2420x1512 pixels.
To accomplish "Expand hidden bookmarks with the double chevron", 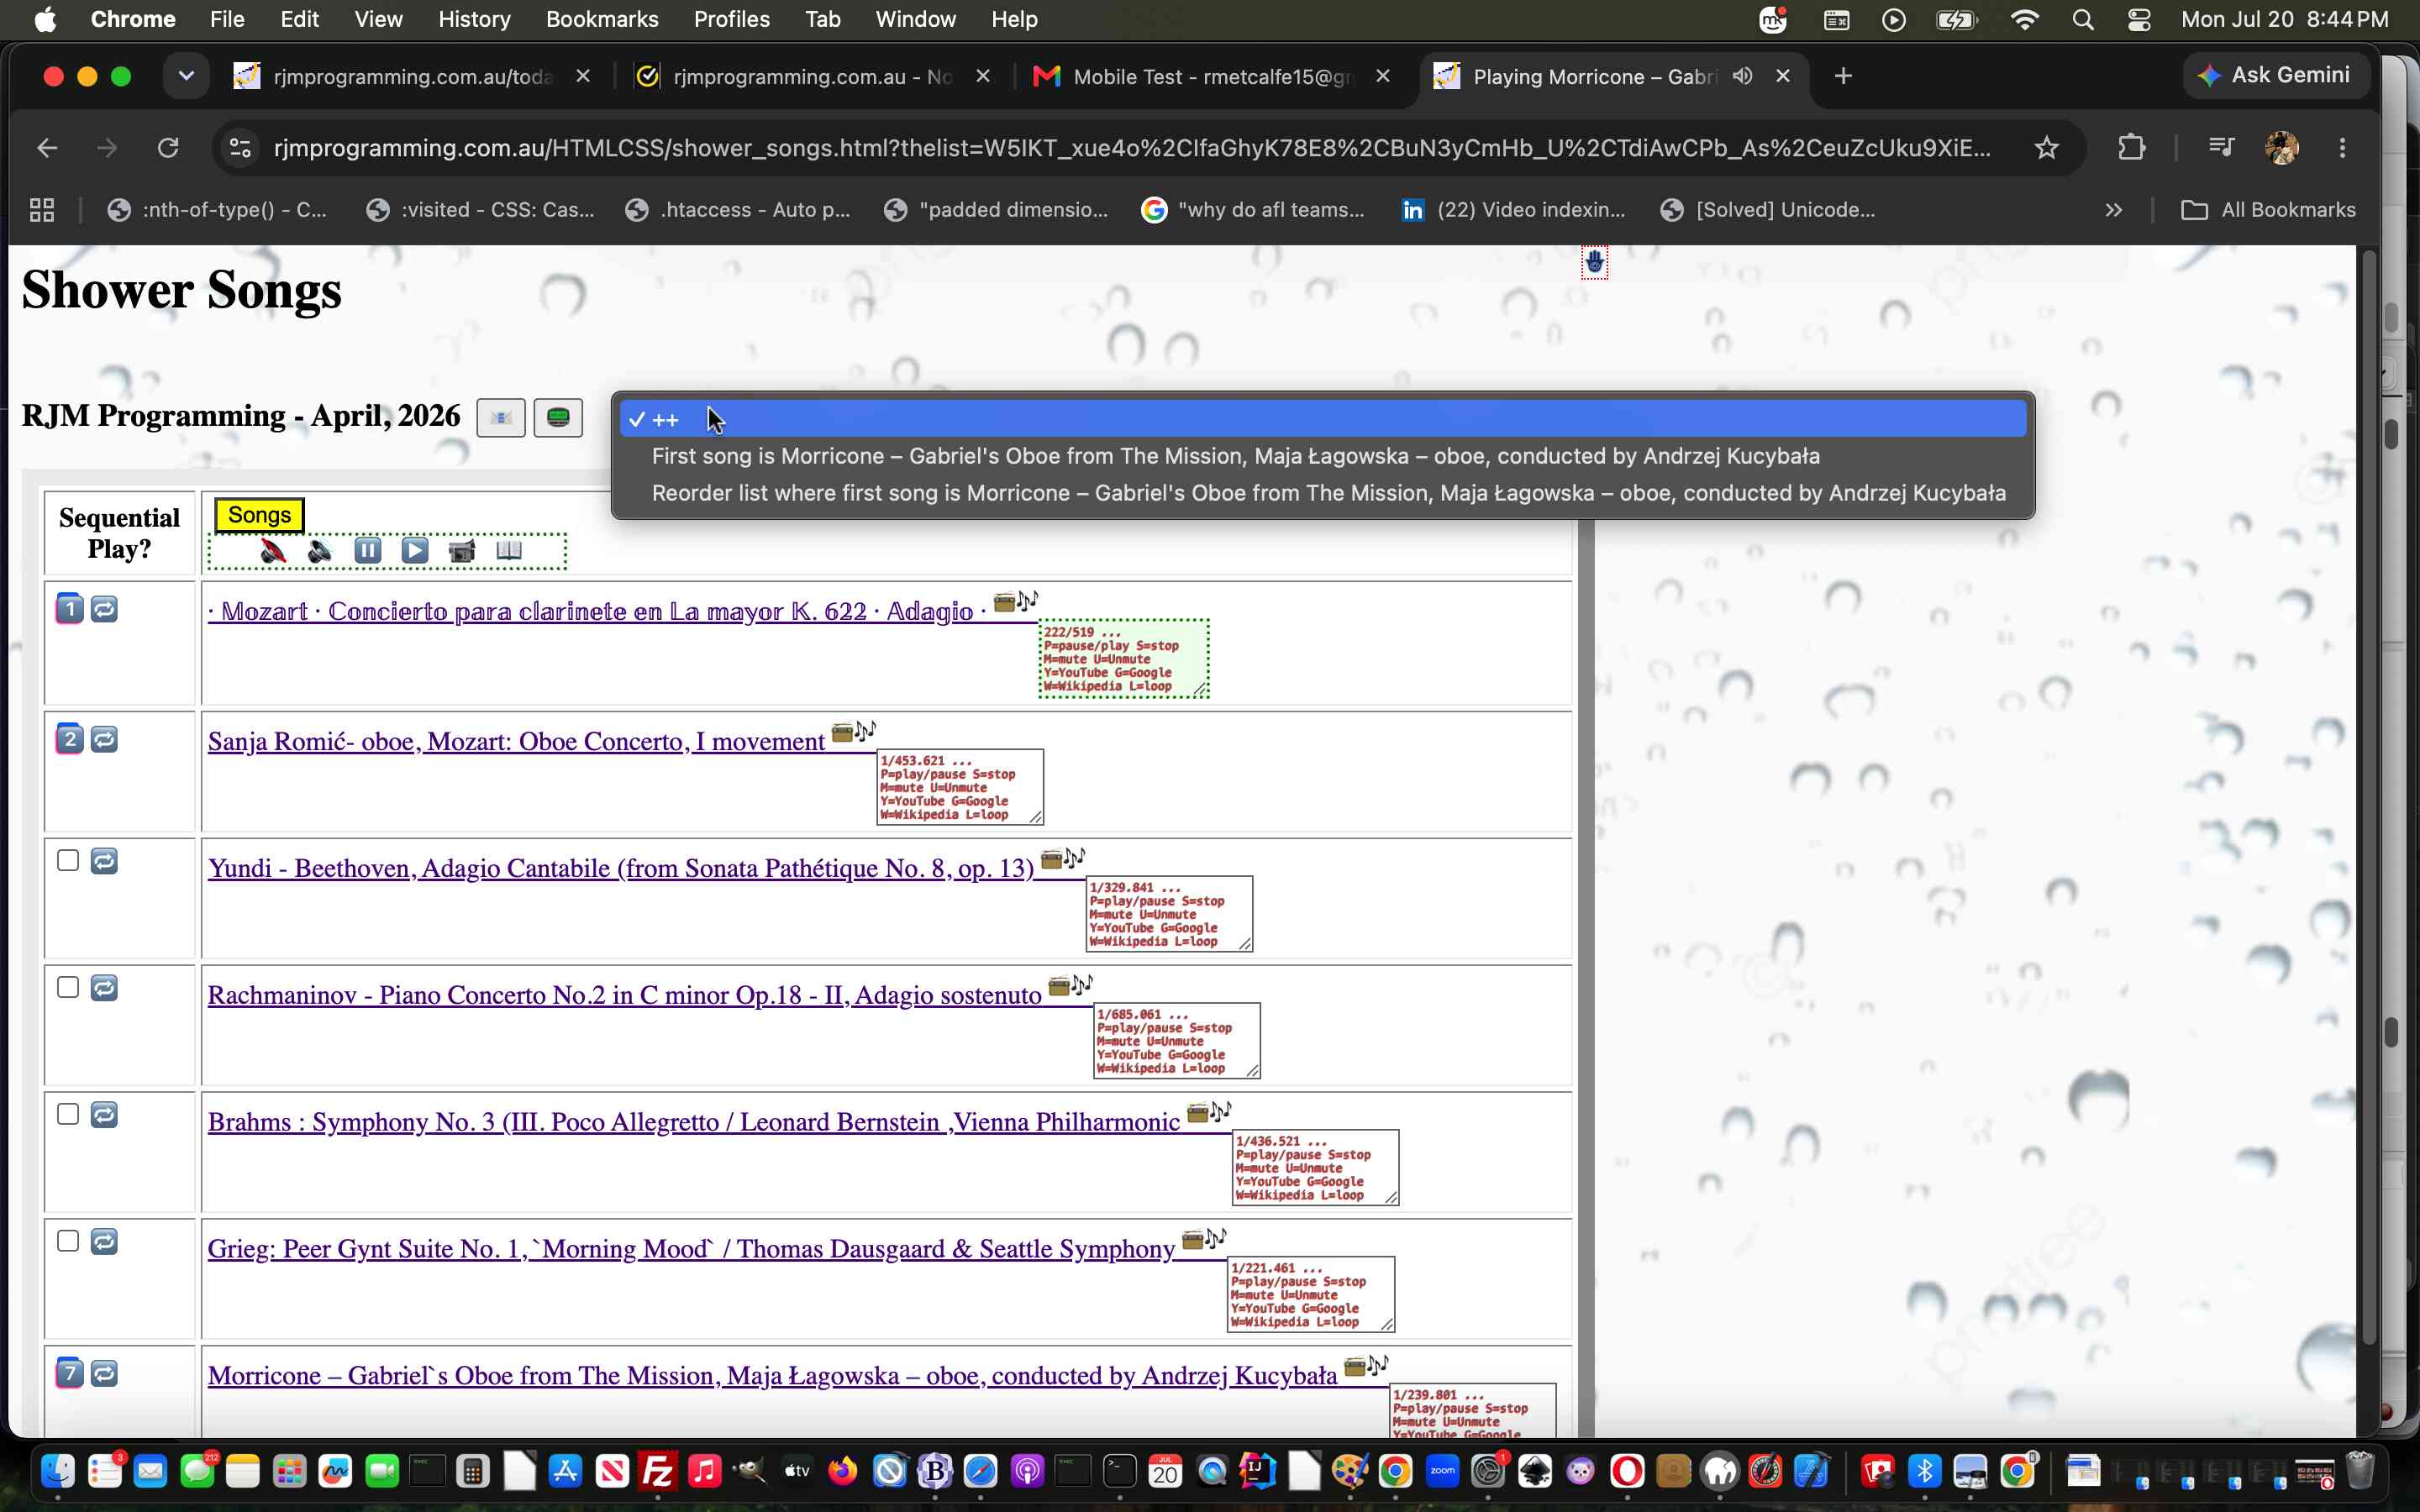I will point(2113,210).
